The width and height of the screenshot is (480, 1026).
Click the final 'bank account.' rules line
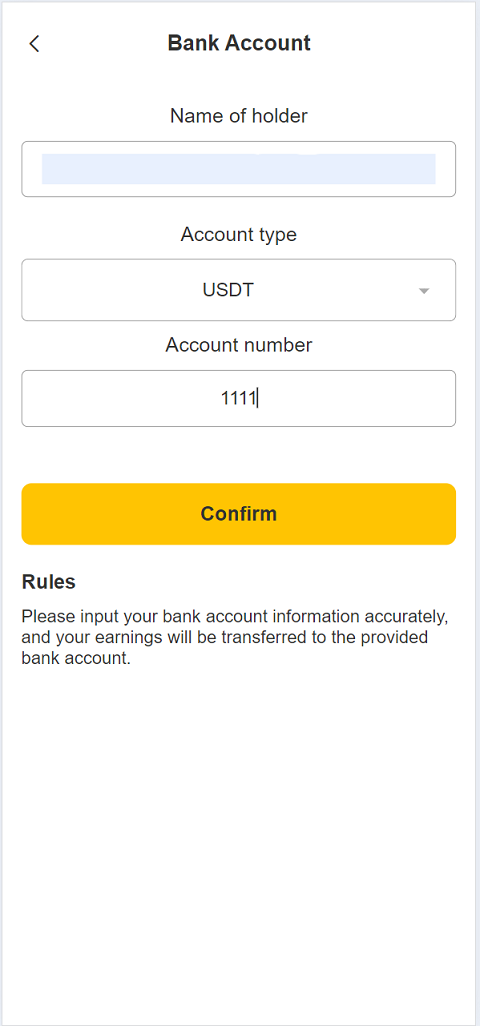pyautogui.click(x=77, y=658)
